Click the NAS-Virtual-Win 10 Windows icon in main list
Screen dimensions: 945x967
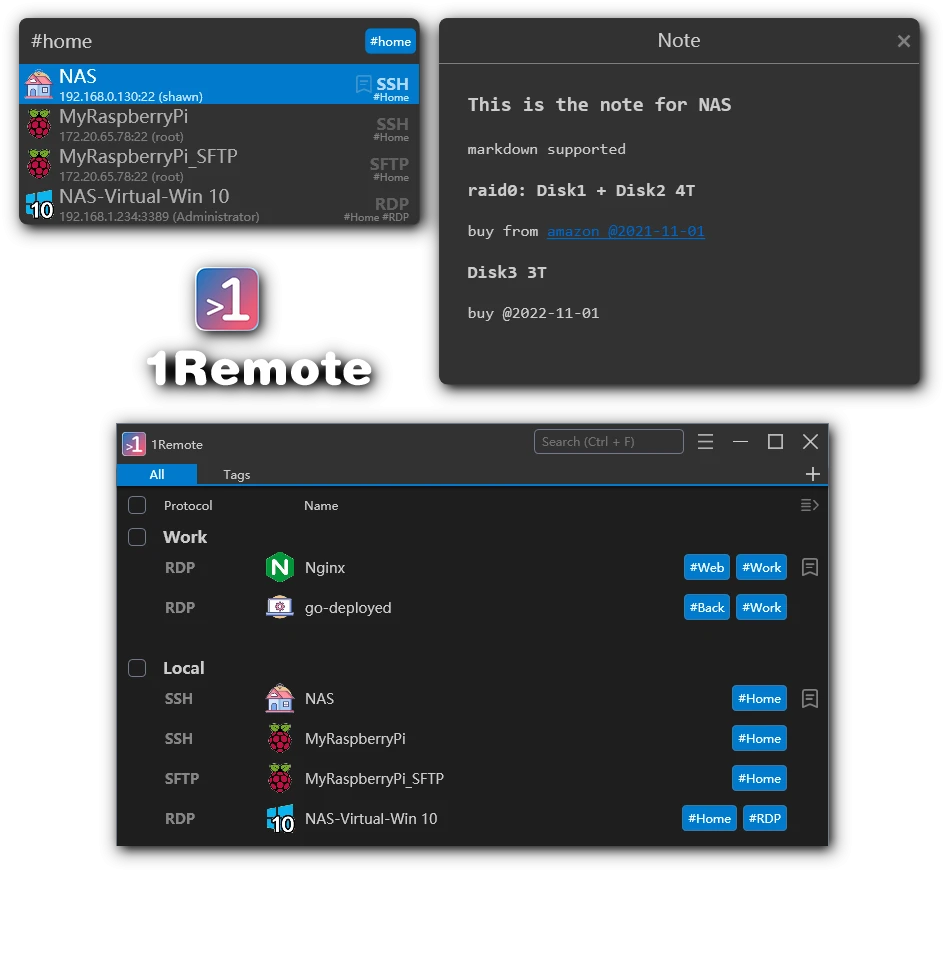point(280,819)
